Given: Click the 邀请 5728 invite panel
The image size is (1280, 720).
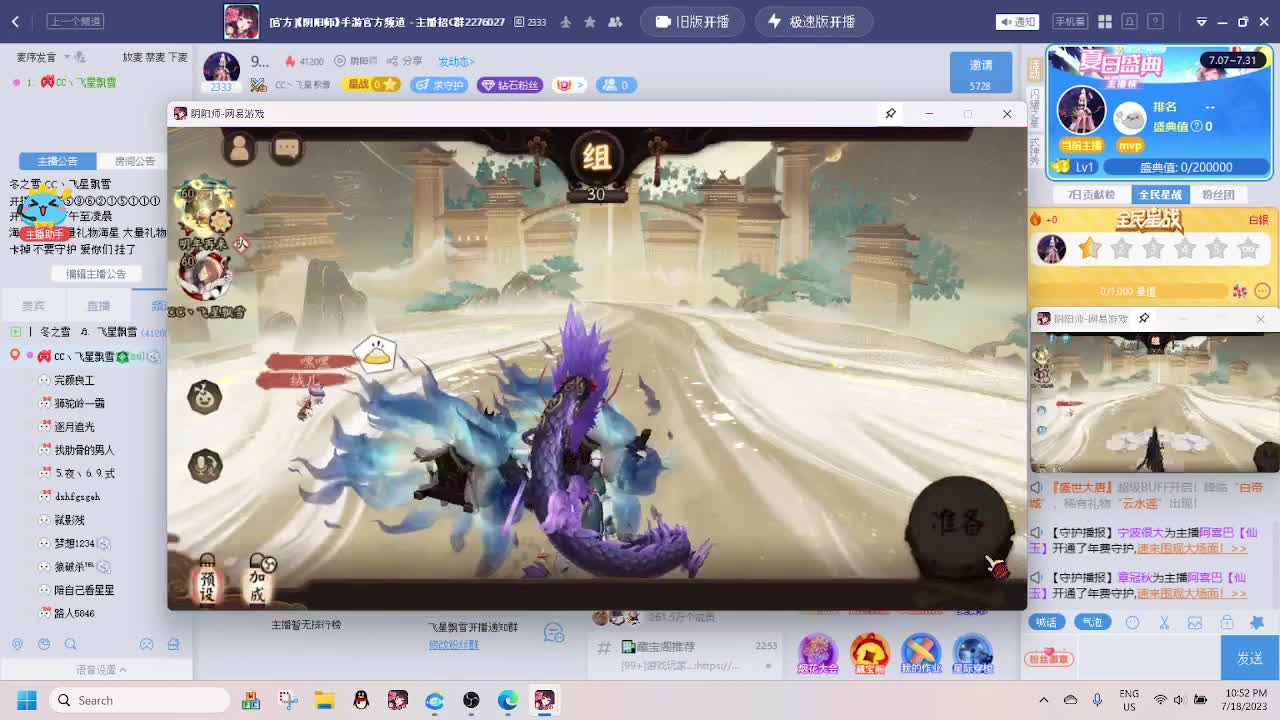Looking at the screenshot, I should (x=980, y=72).
